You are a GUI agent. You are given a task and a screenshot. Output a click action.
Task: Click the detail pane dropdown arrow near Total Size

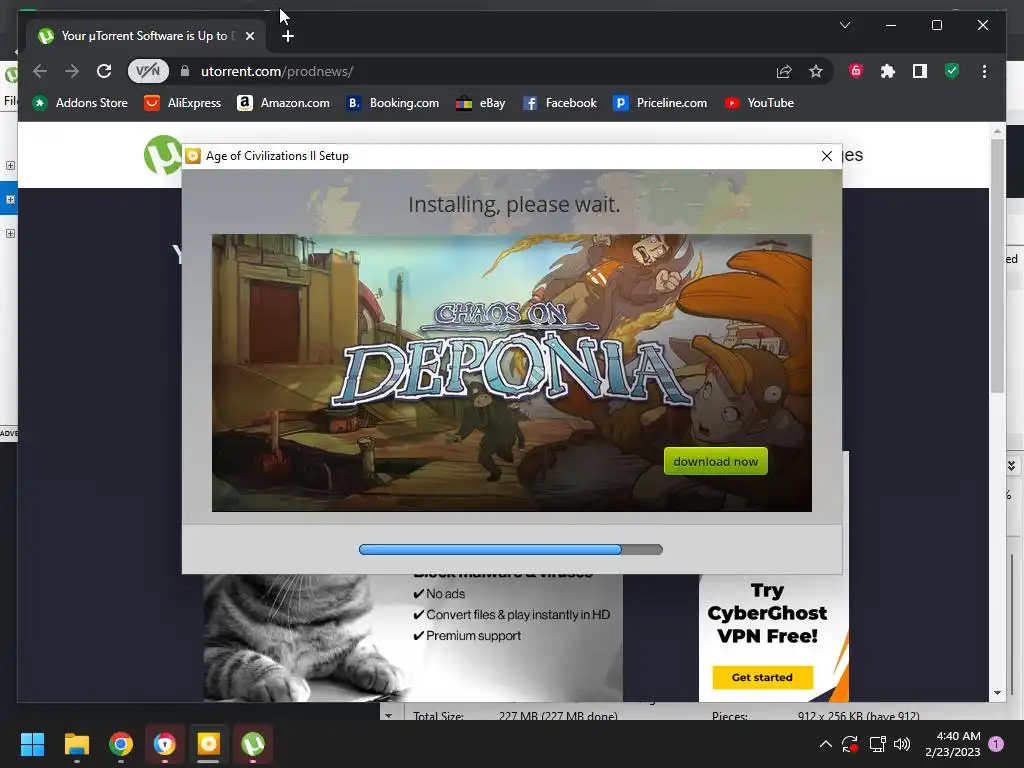[389, 715]
